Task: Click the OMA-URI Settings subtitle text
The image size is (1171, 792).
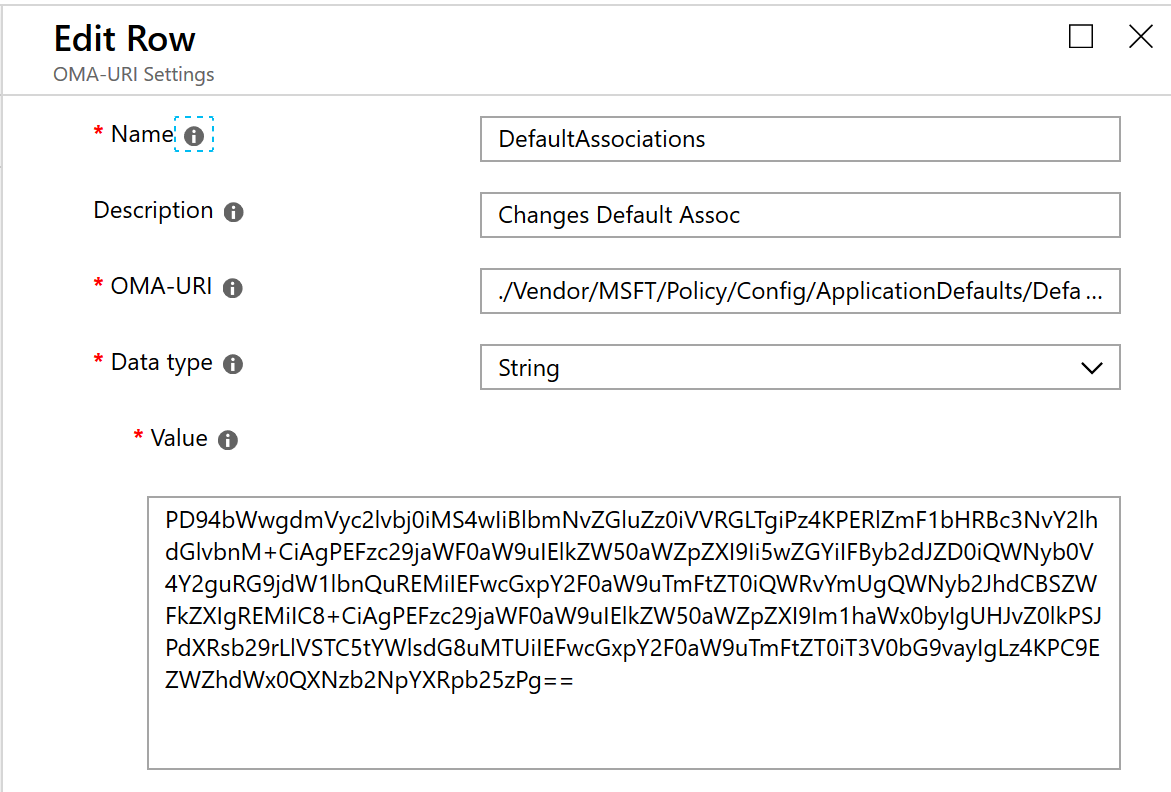Action: coord(133,74)
